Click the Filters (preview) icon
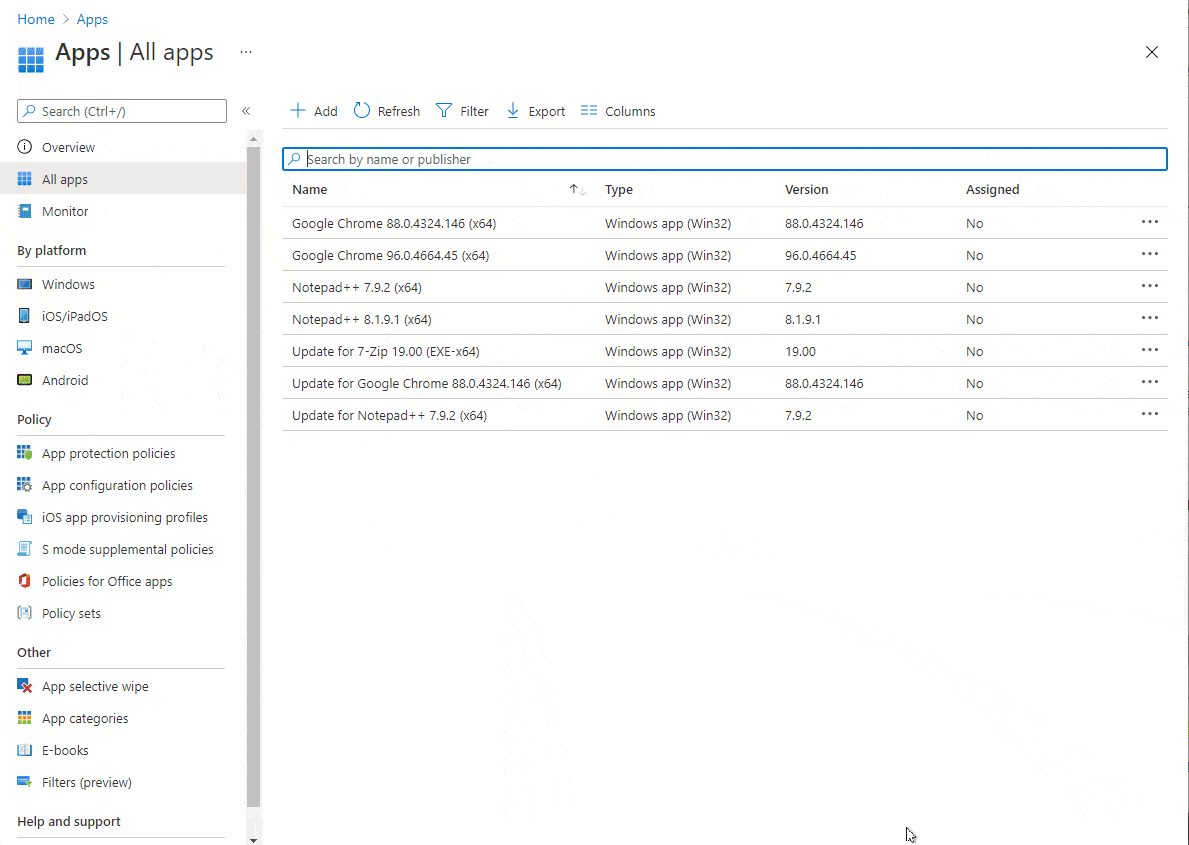The height and width of the screenshot is (845, 1189). click(x=24, y=782)
